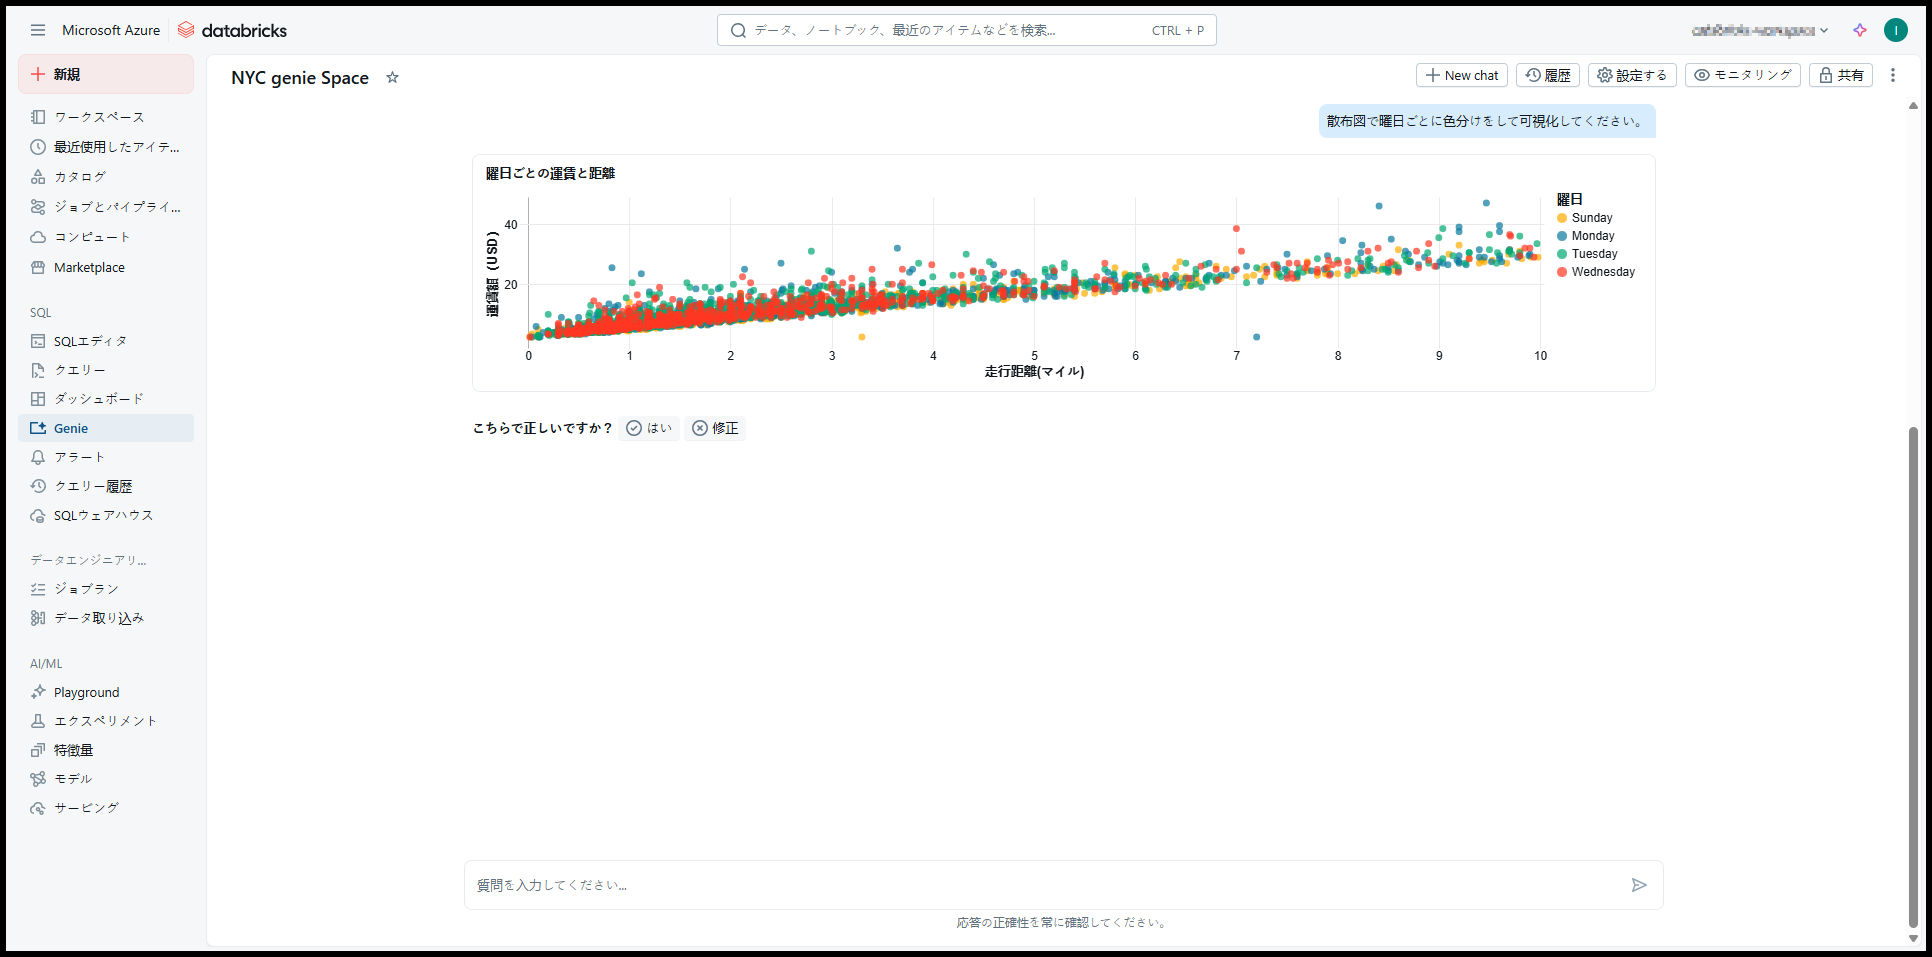Open the 共有 sharing options

coord(1840,75)
